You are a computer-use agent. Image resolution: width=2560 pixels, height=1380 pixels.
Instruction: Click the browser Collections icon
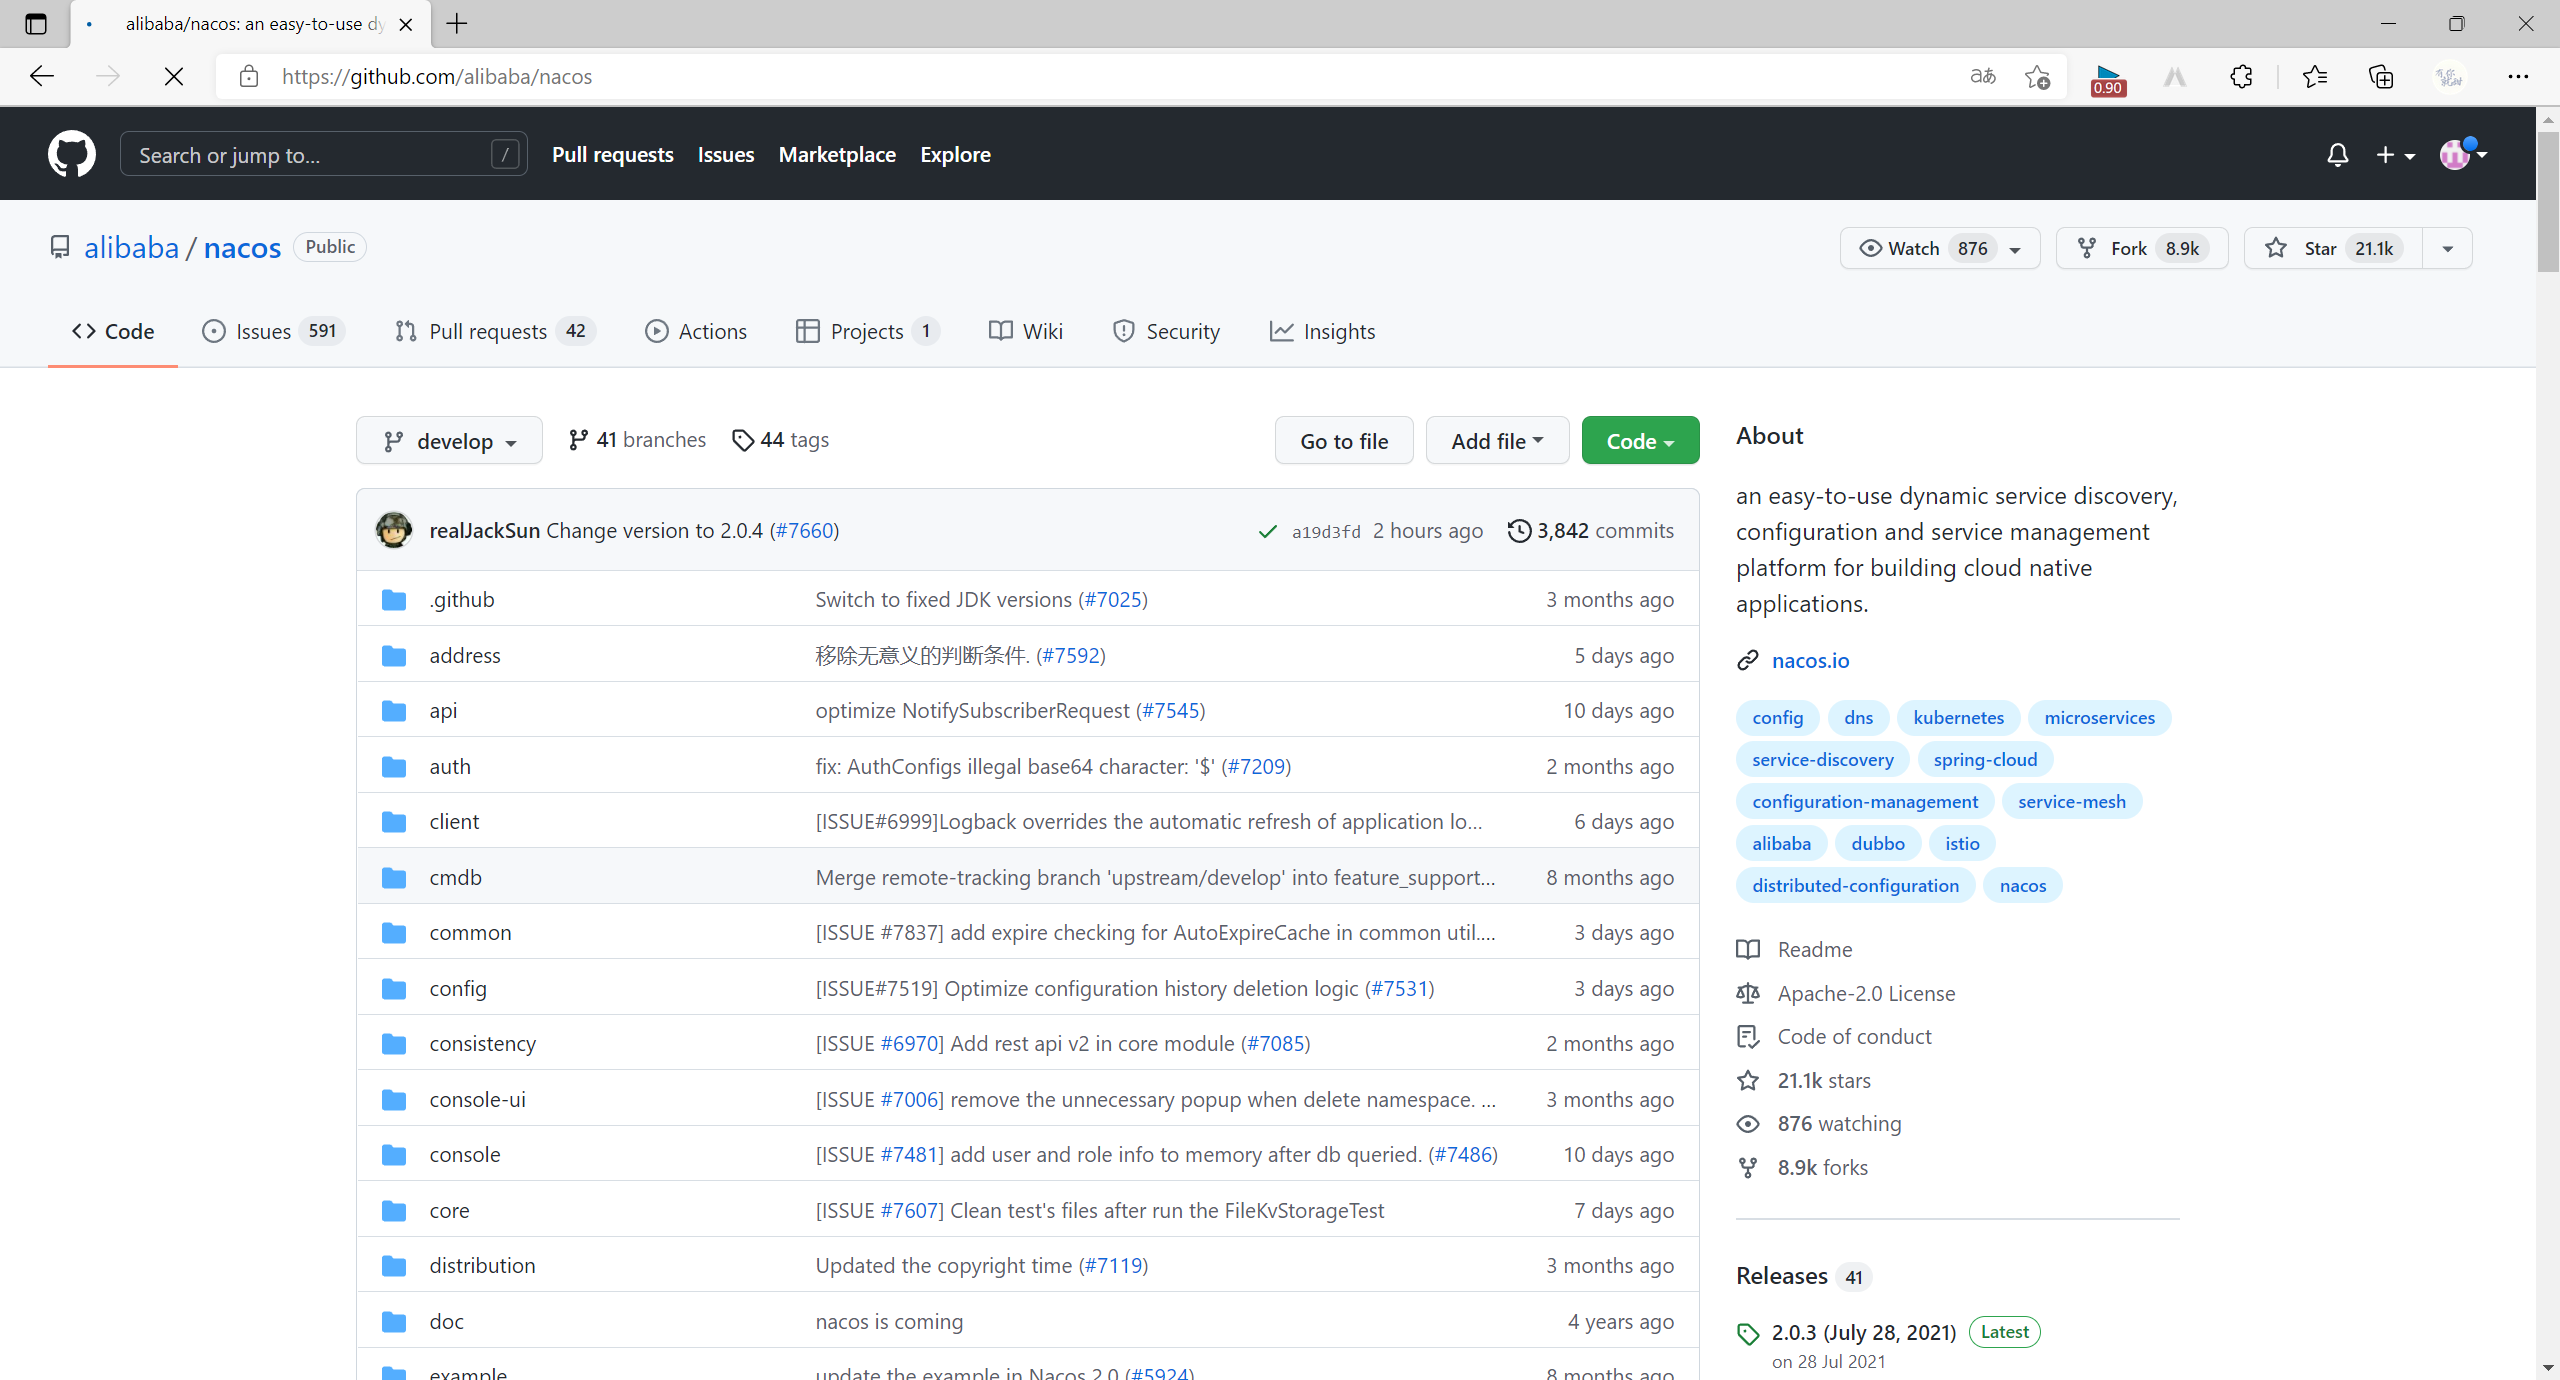click(x=2381, y=77)
